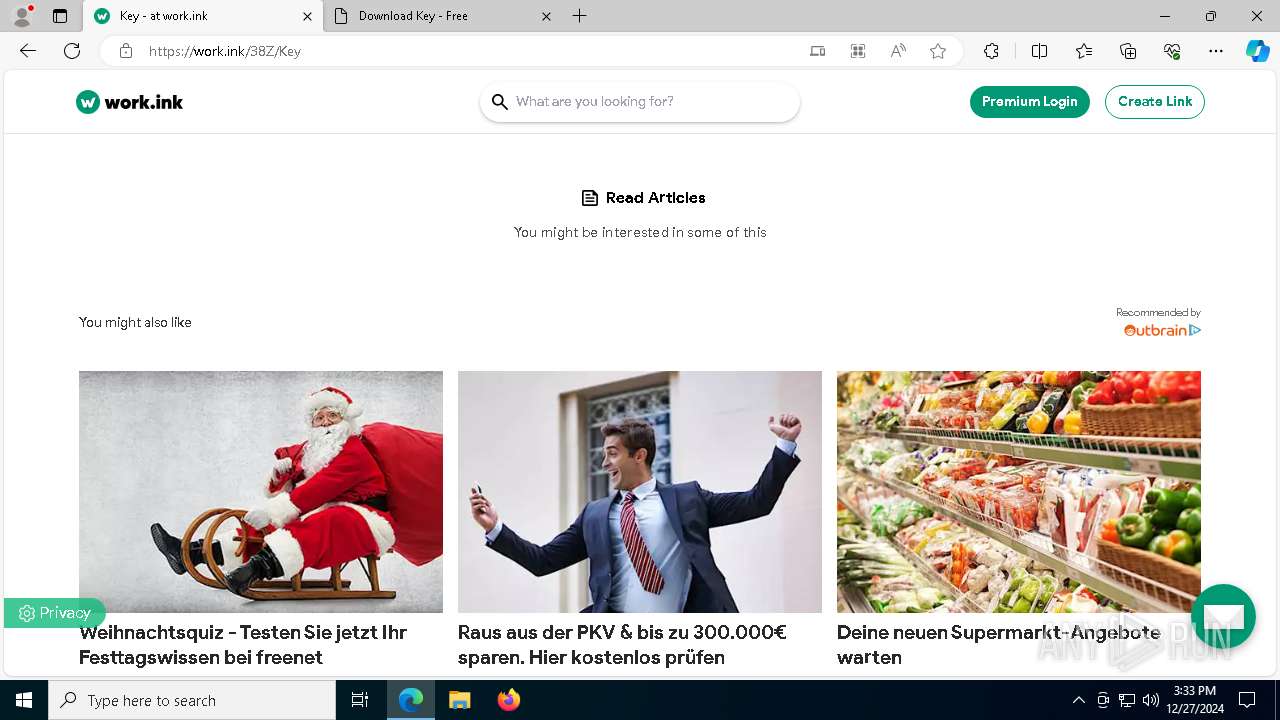Screen dimensions: 1280x720
Task: Click the QR/apps grid icon in address bar
Action: tap(858, 51)
